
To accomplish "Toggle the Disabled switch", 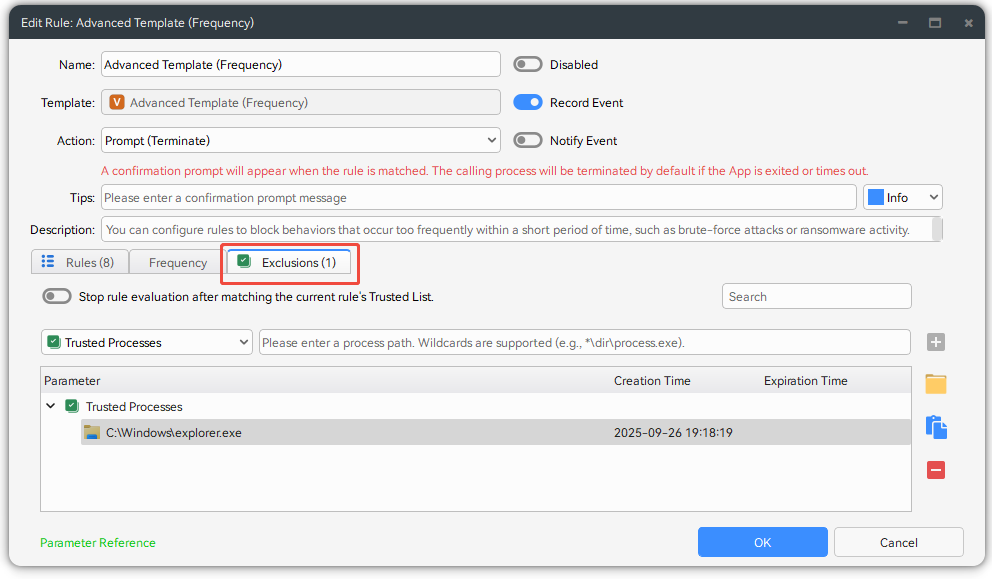I will (x=528, y=65).
